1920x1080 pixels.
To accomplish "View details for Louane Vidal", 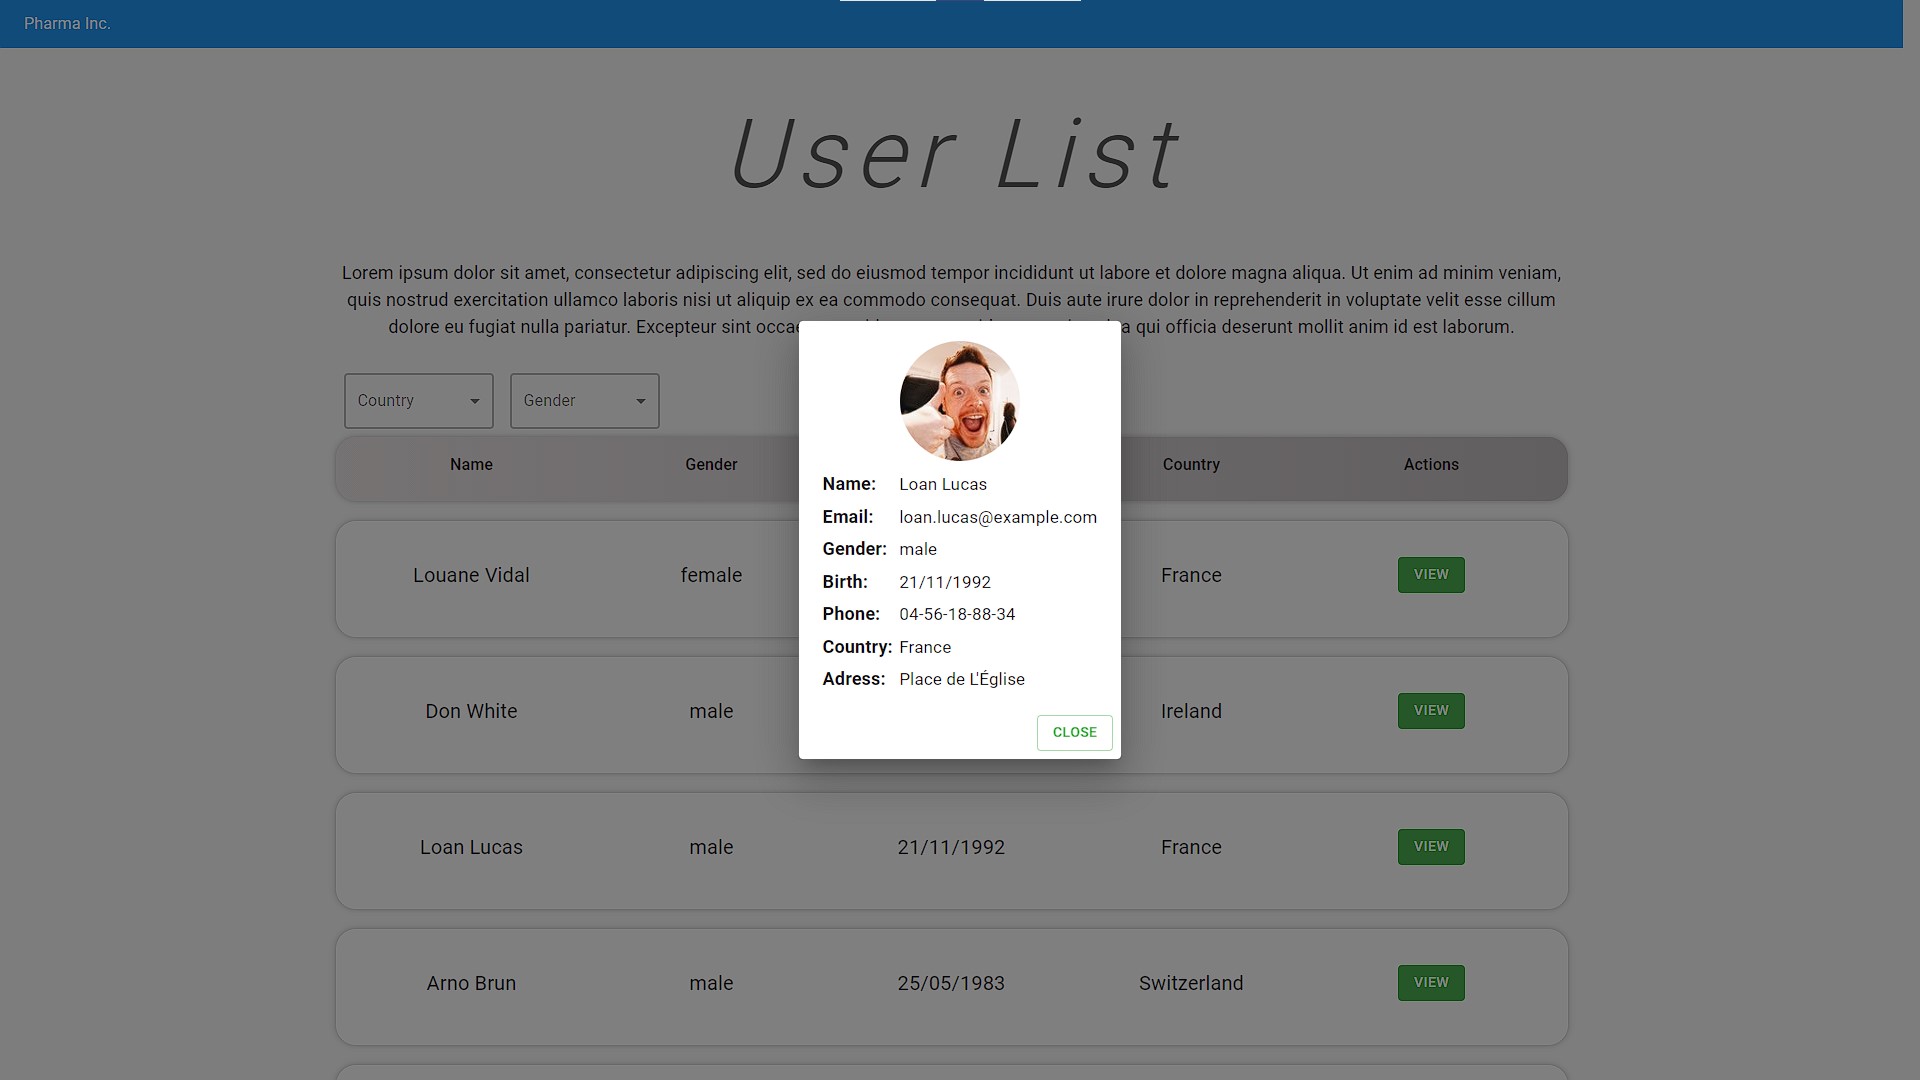I will 1430,575.
